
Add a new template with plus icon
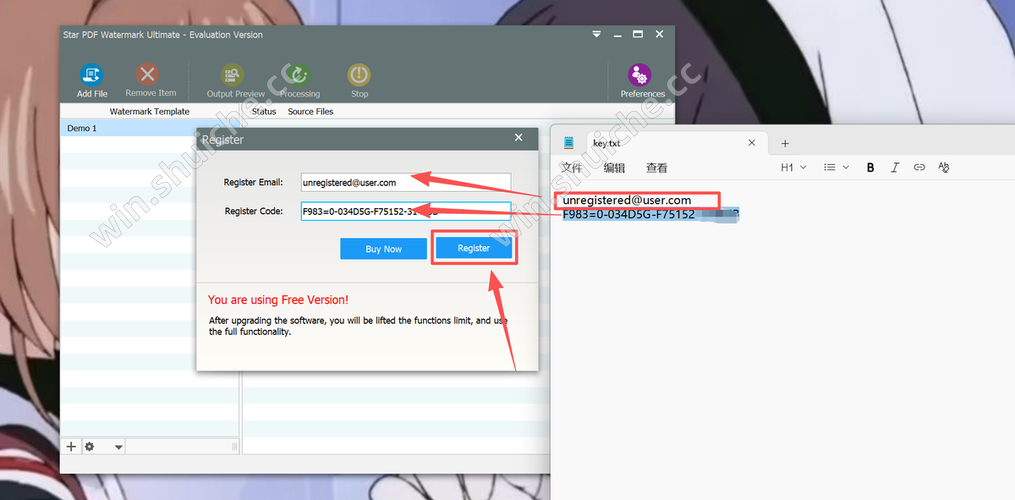[x=71, y=446]
